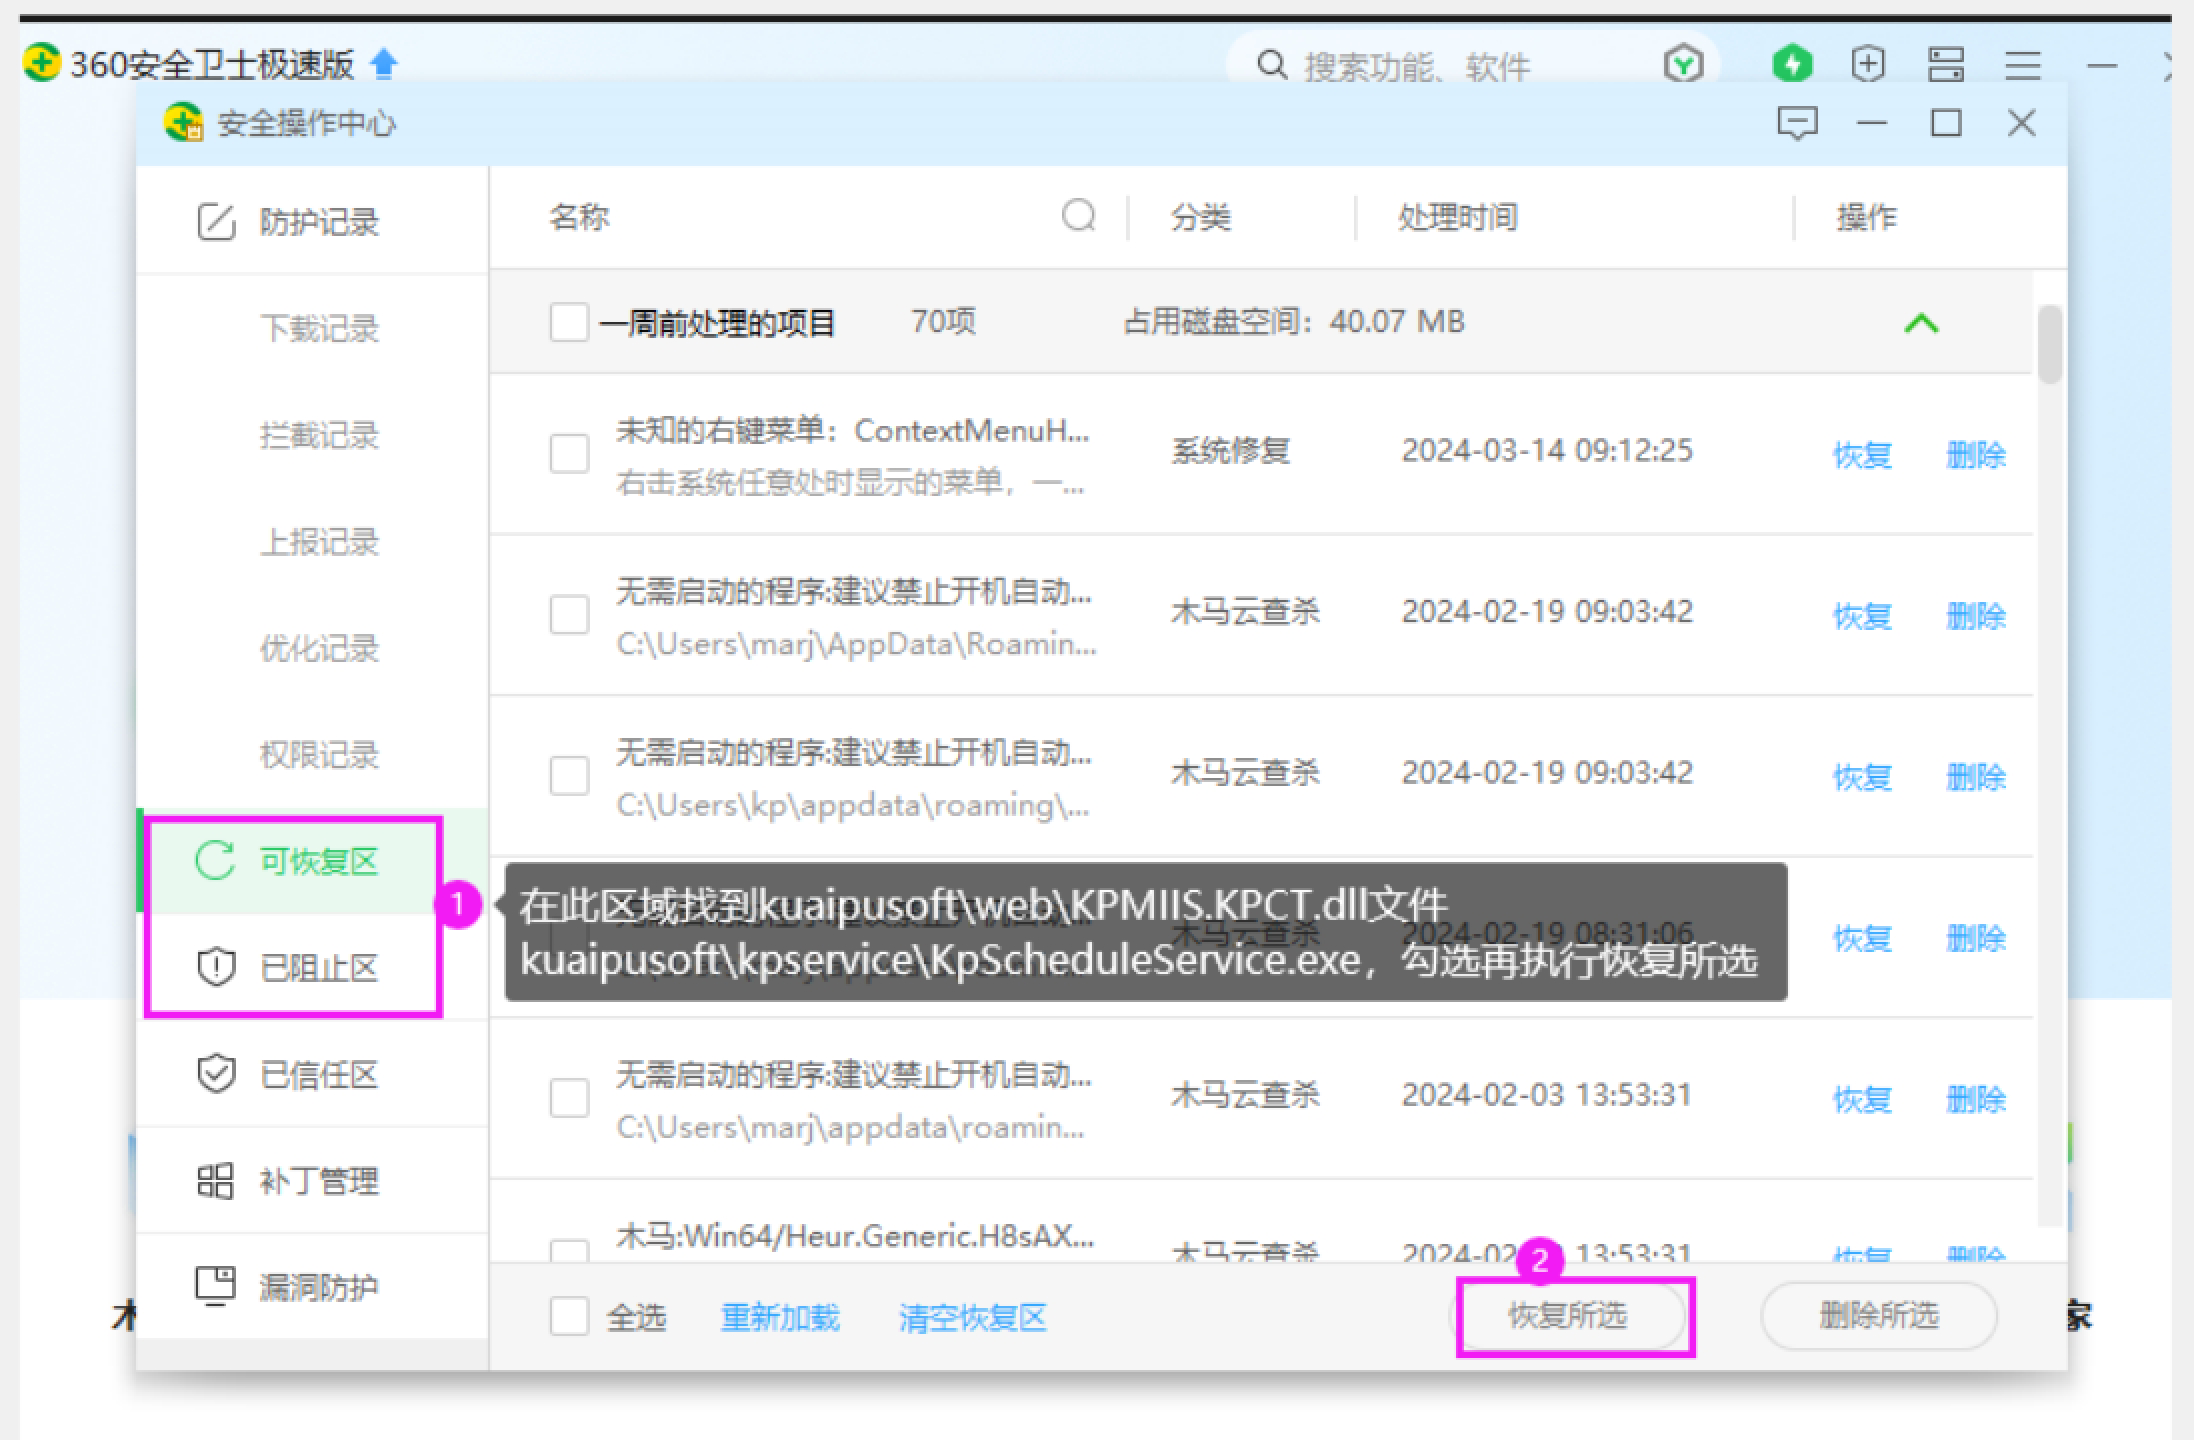2194x1440 pixels.
Task: Click the green lightning shield icon
Action: click(x=1791, y=64)
